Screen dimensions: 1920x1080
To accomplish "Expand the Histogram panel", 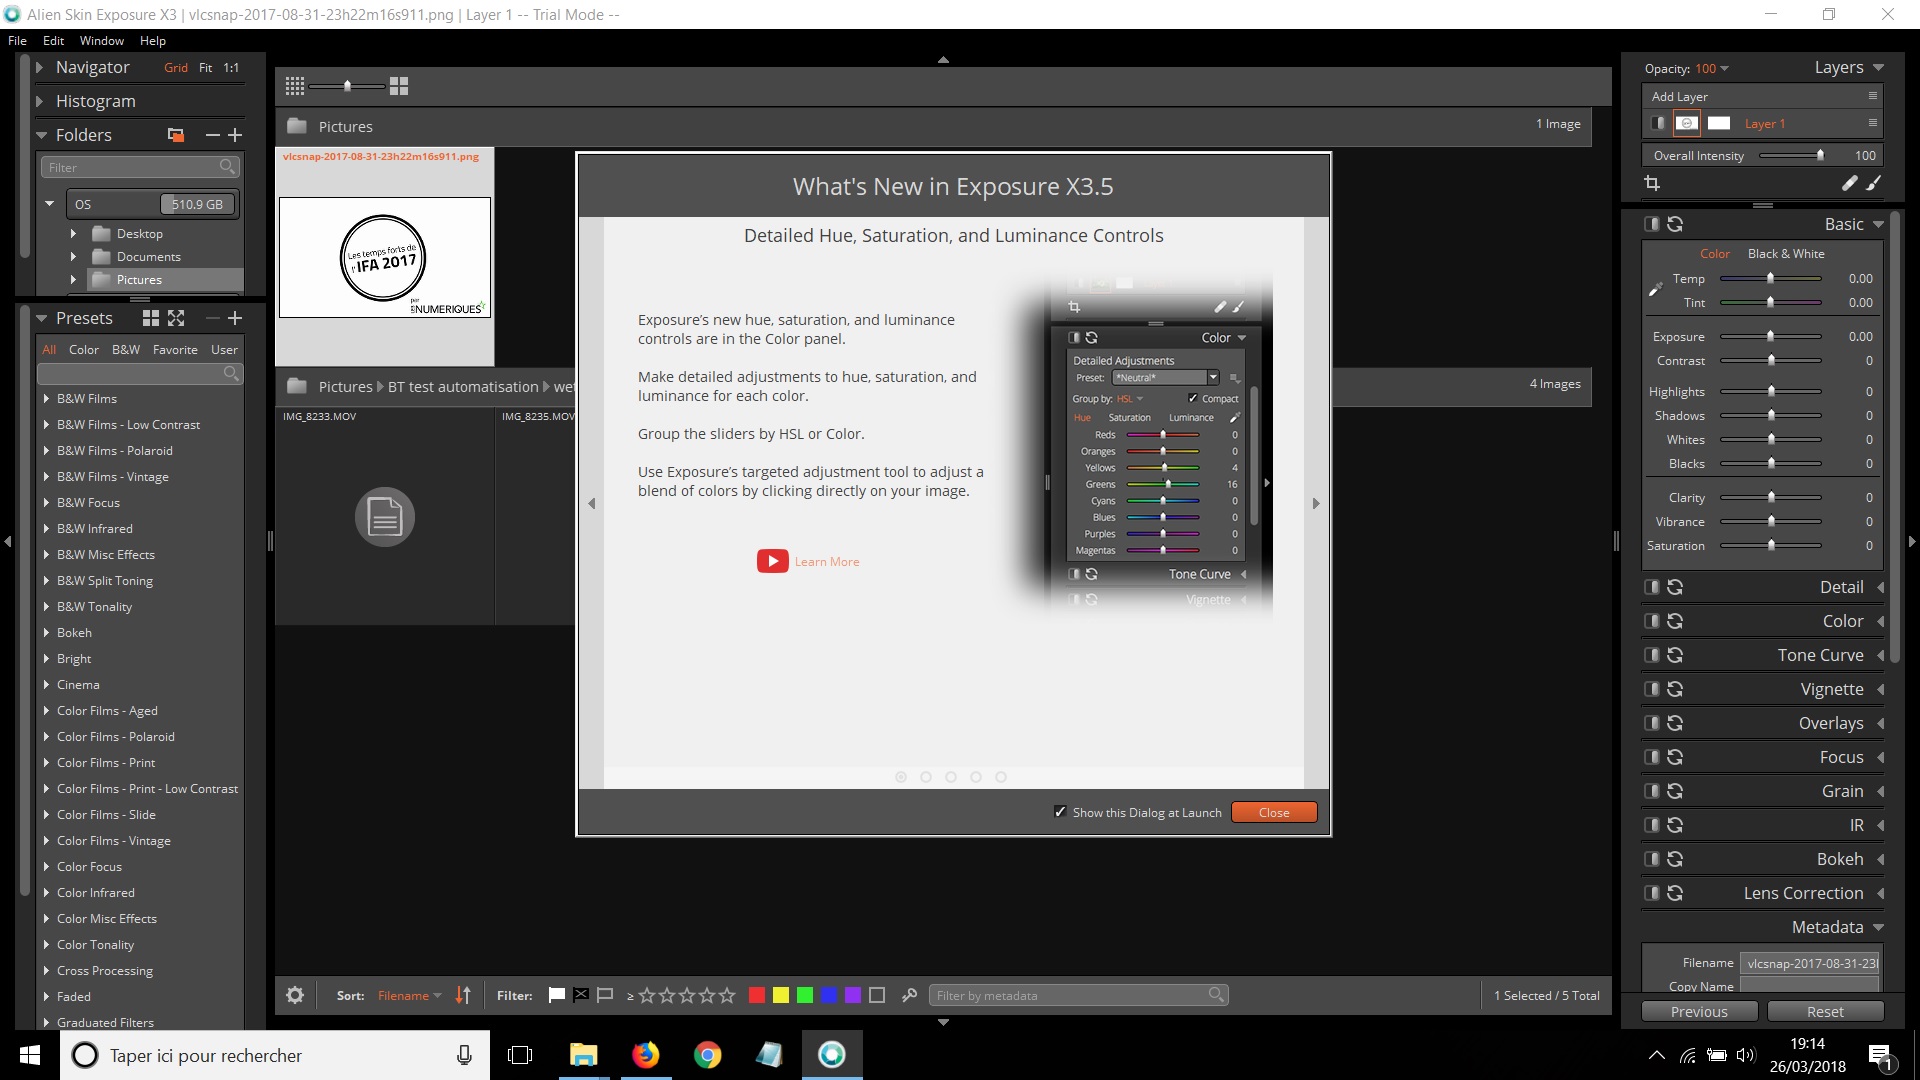I will point(40,101).
